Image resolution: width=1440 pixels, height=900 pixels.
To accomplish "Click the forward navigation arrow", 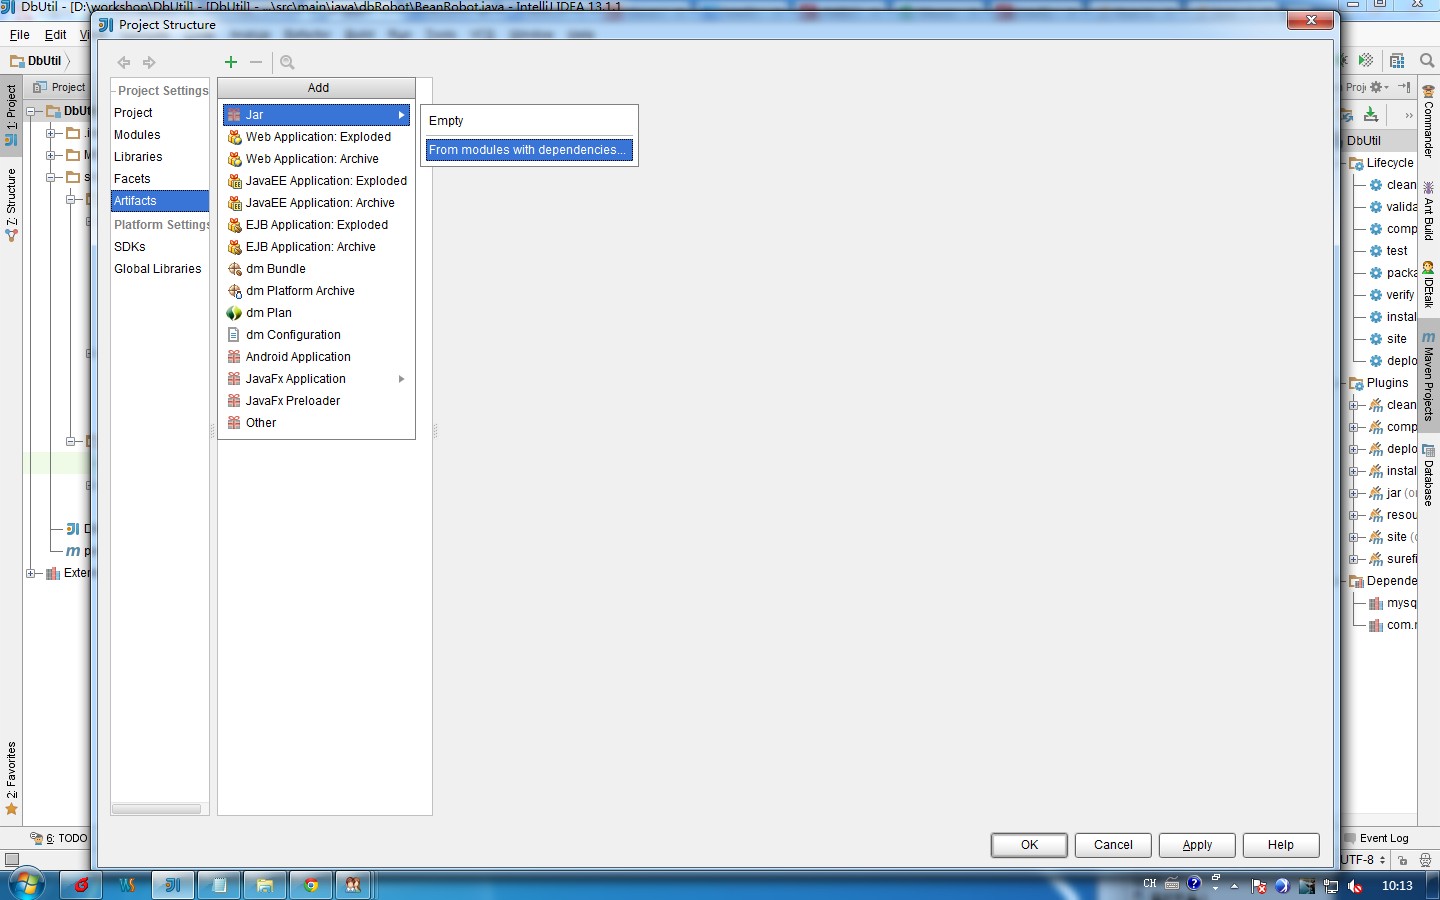I will click(149, 62).
